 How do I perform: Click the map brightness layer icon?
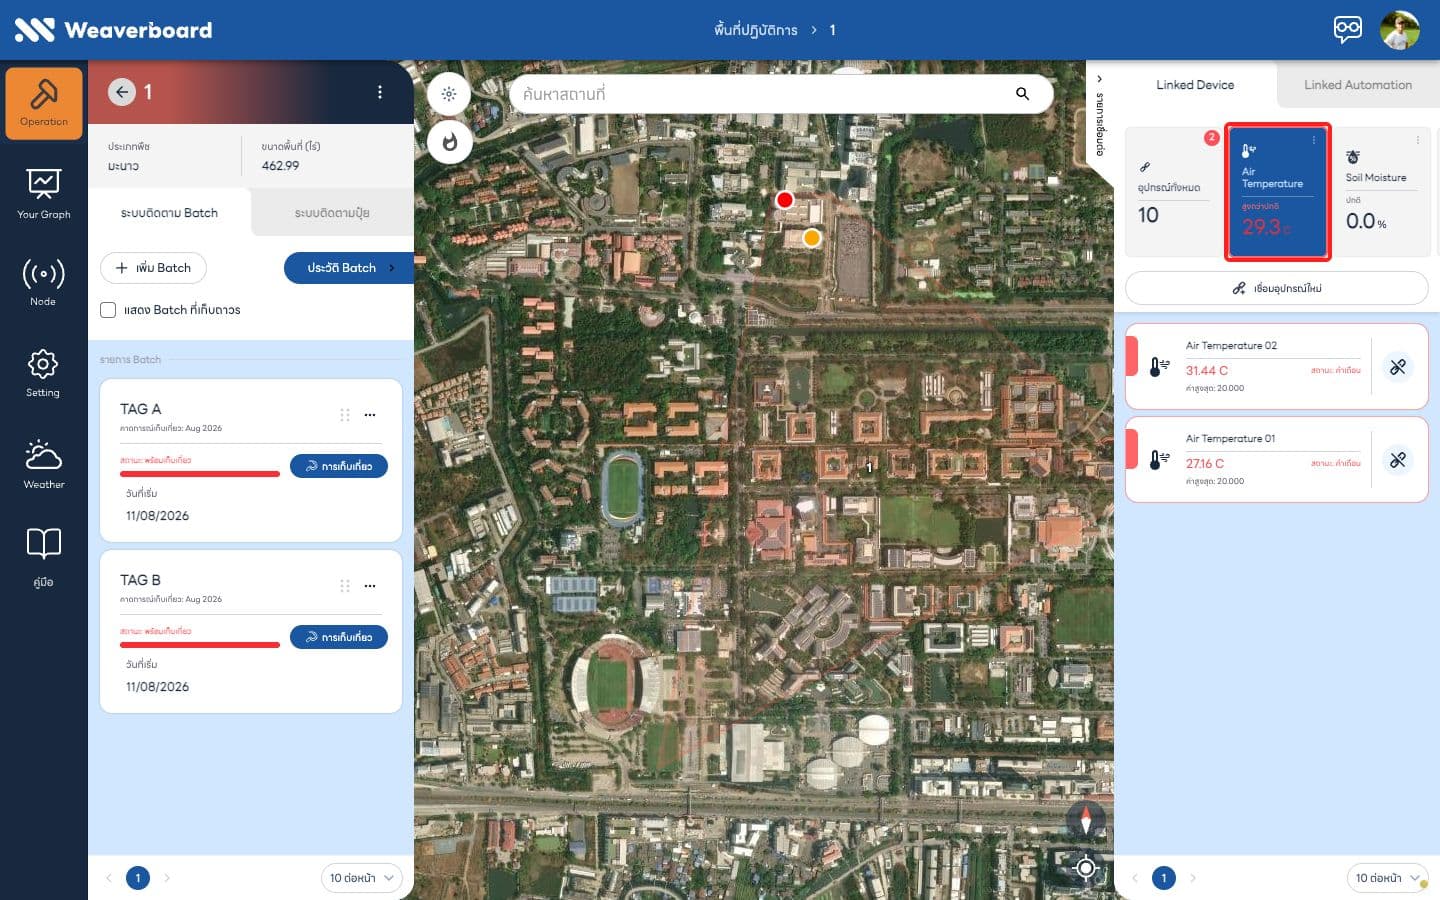pyautogui.click(x=449, y=94)
